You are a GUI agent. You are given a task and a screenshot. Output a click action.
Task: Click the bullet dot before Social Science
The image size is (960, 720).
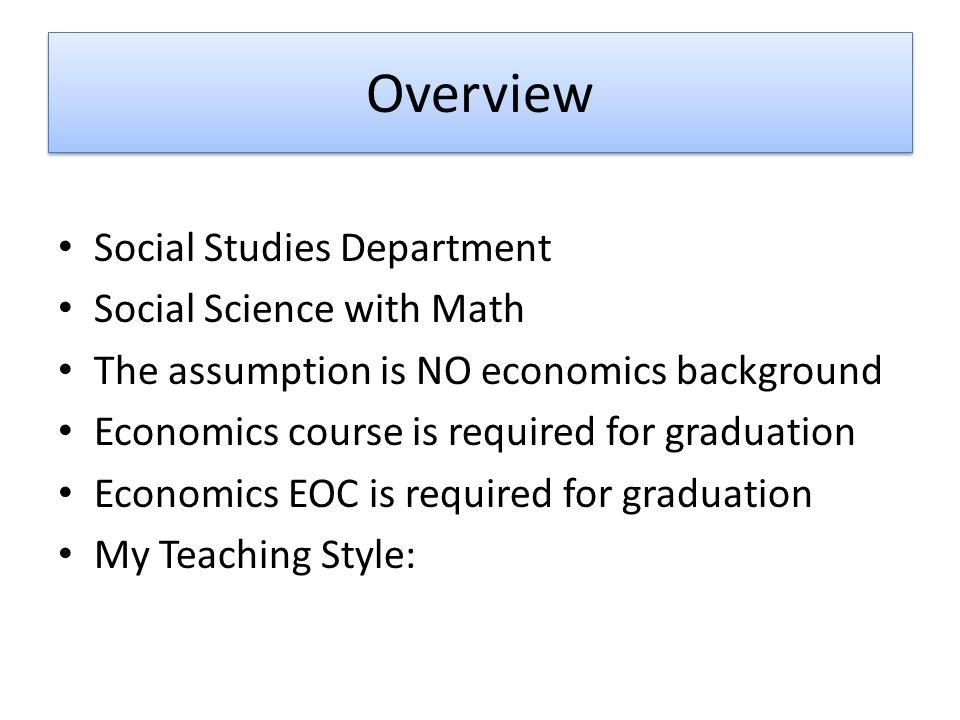(x=66, y=308)
